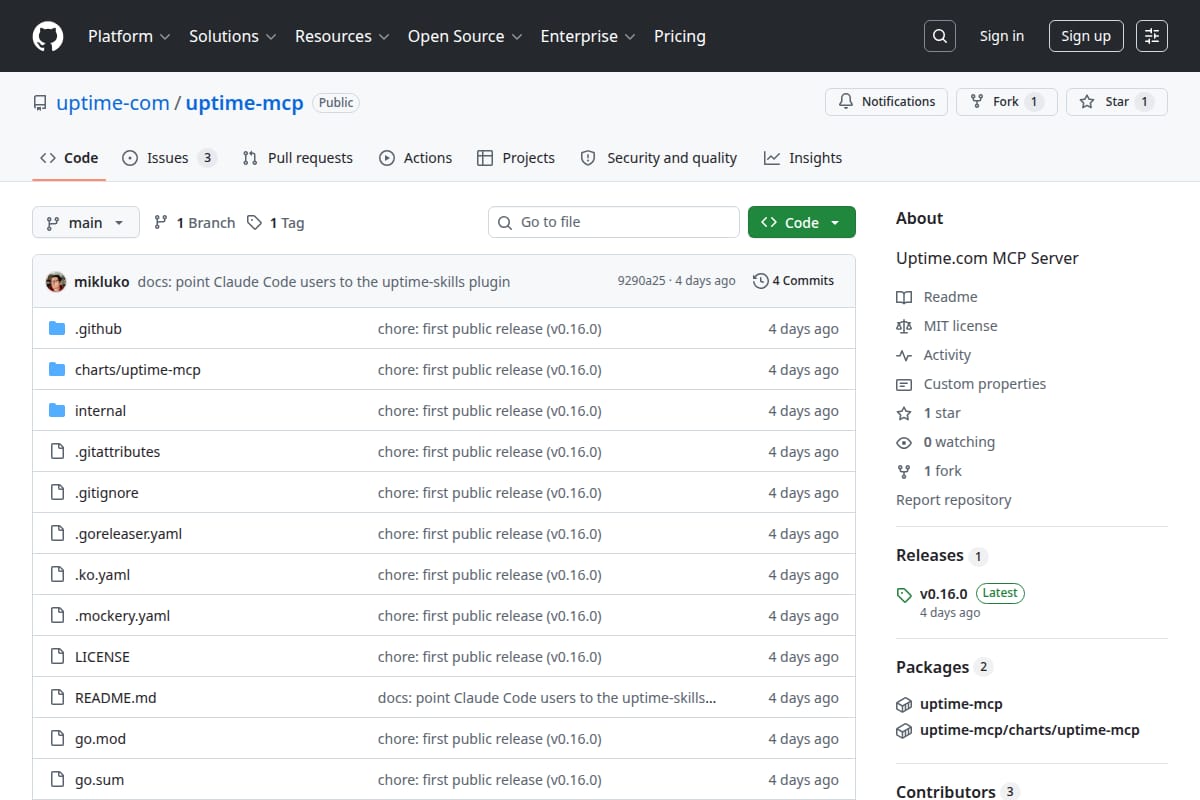Click Report repository

[954, 500]
